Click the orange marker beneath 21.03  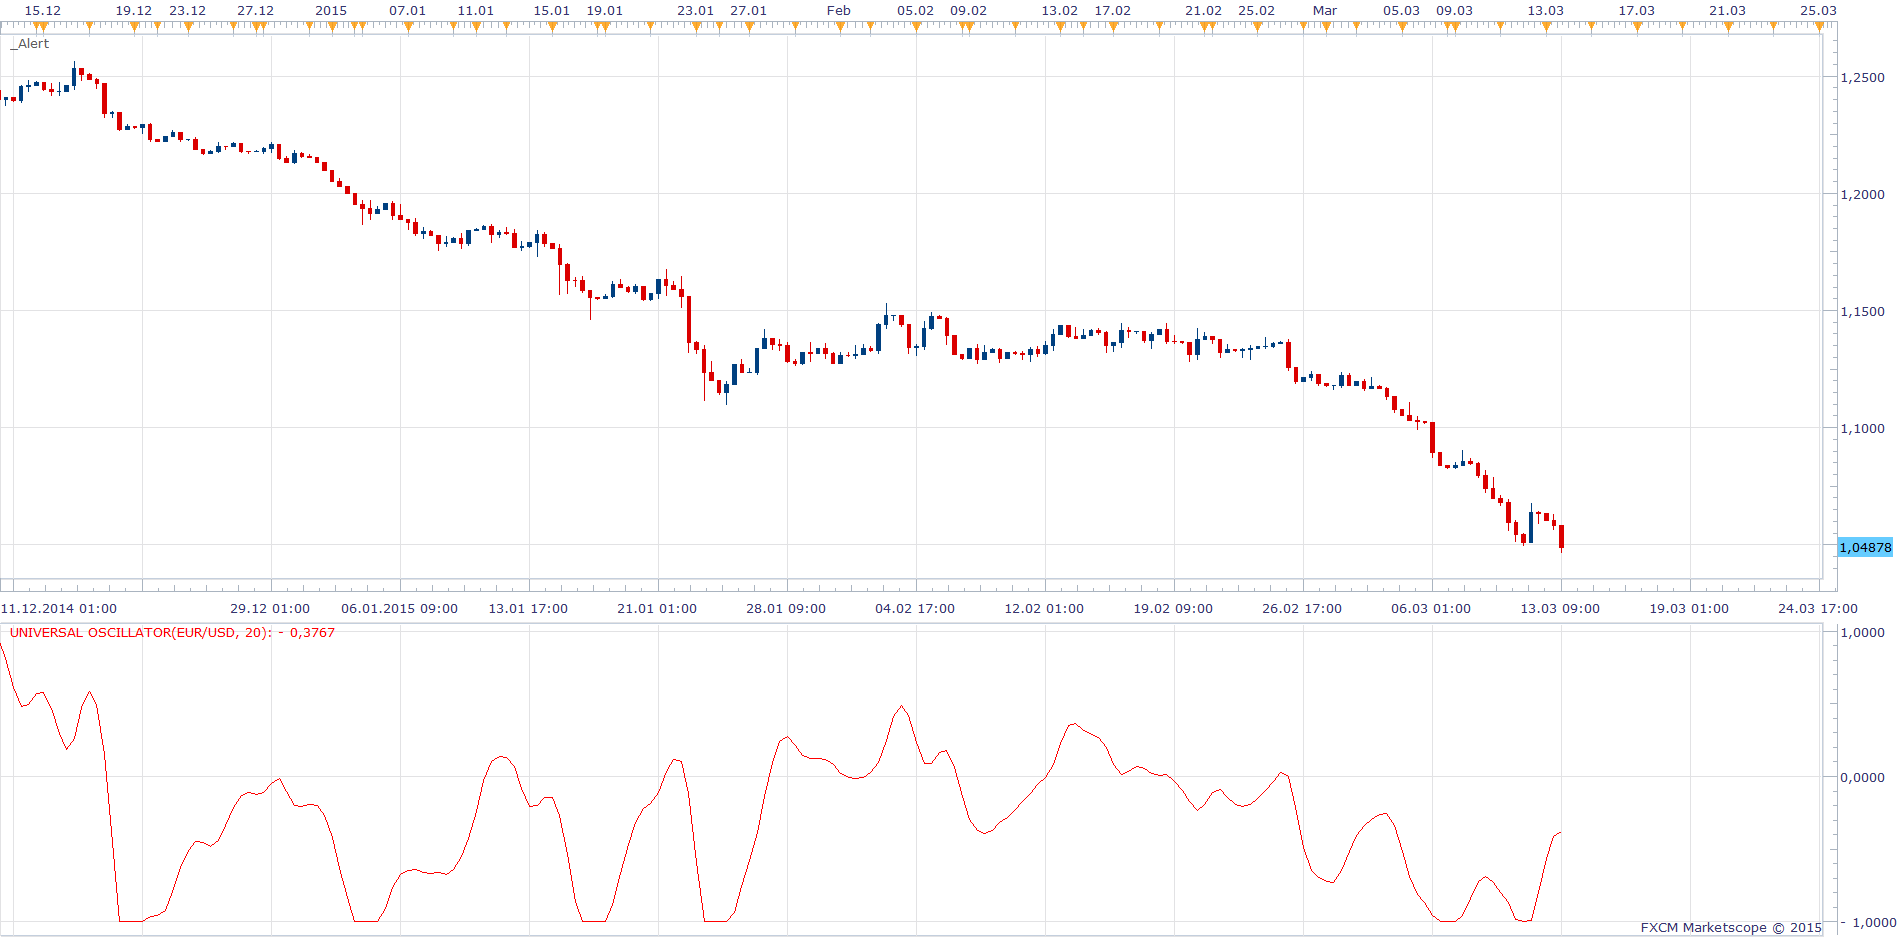point(1729,26)
